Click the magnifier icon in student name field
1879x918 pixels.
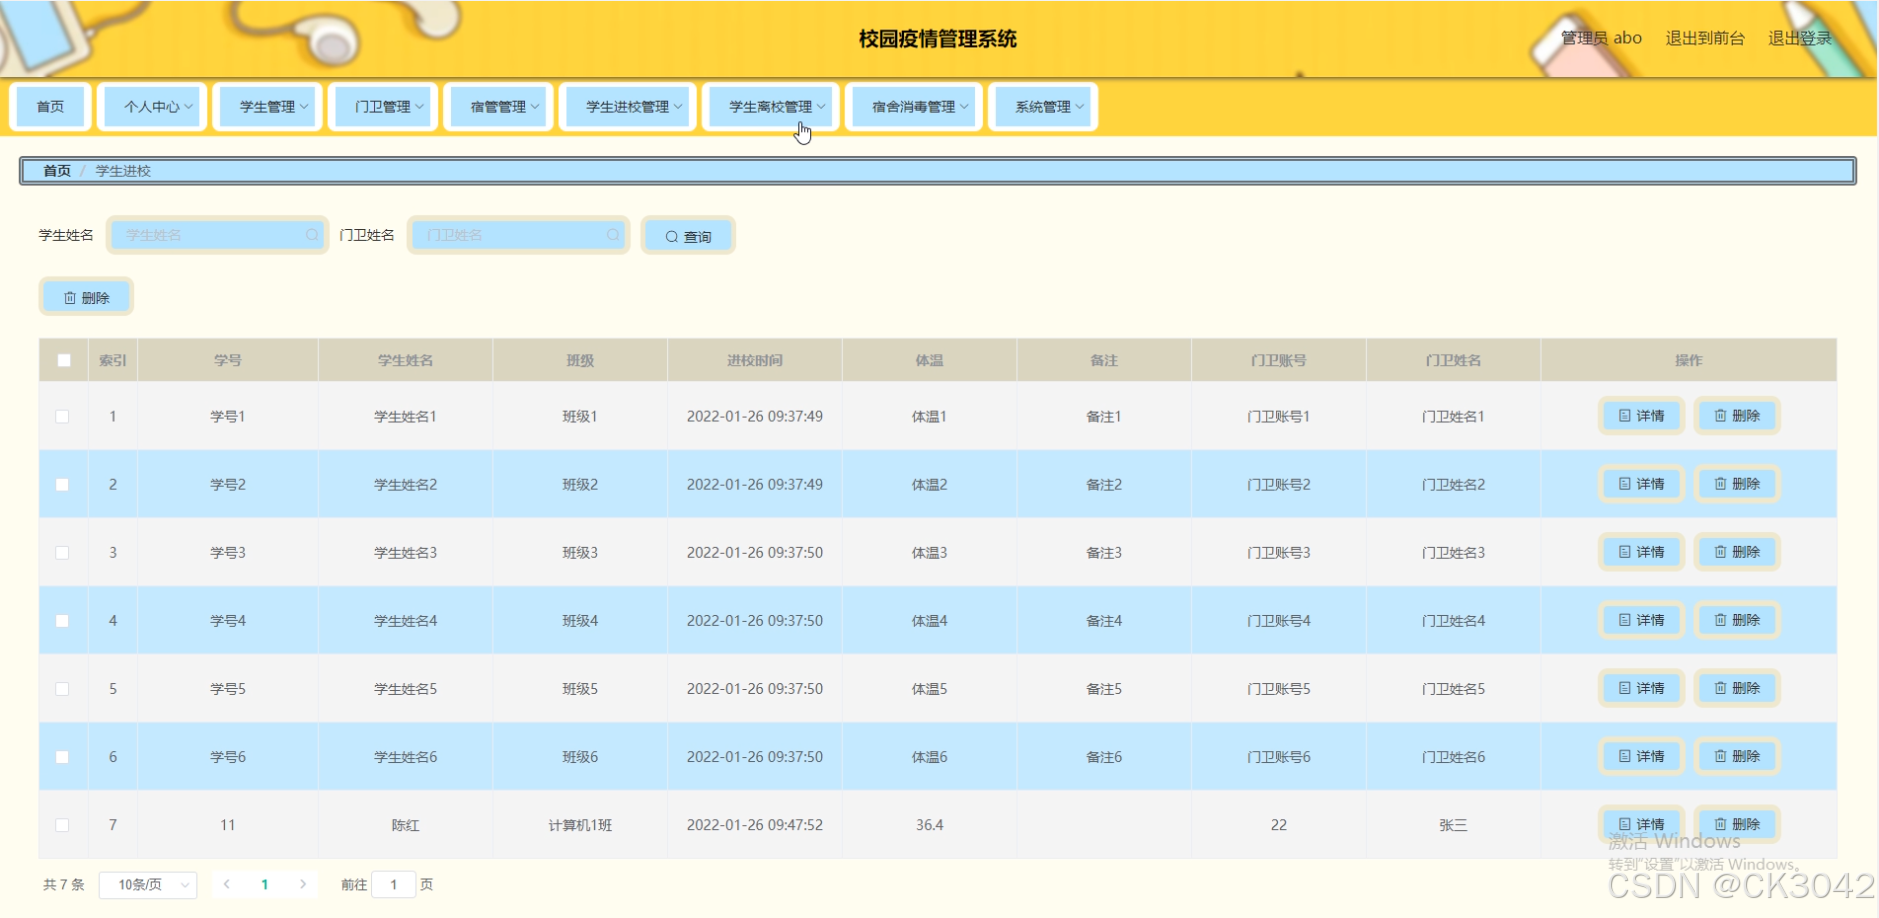point(312,235)
